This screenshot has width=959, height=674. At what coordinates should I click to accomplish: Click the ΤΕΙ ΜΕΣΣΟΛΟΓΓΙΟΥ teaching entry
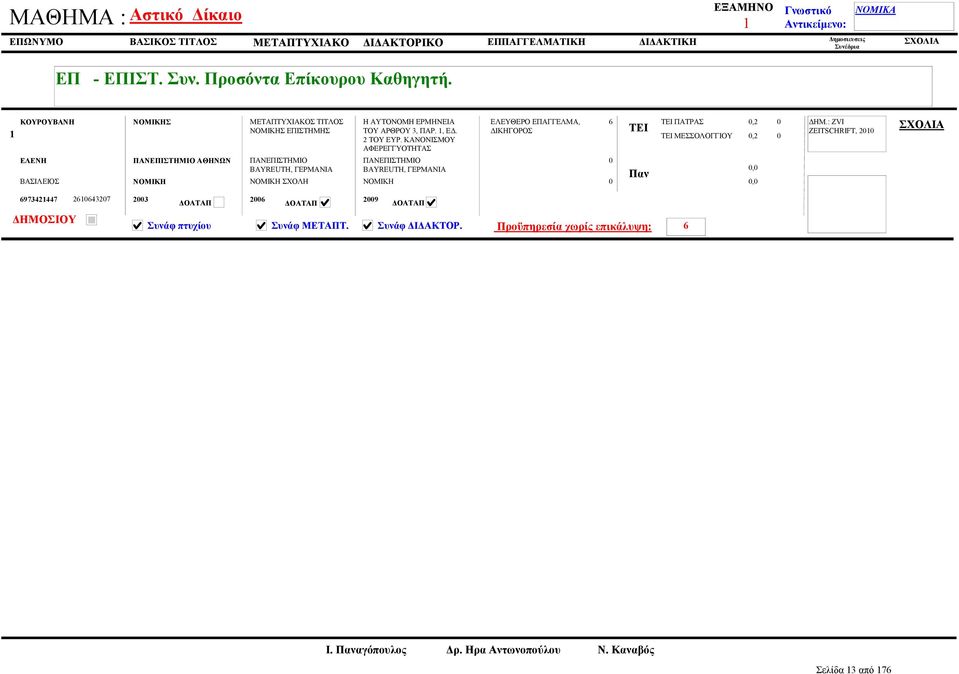696,136
